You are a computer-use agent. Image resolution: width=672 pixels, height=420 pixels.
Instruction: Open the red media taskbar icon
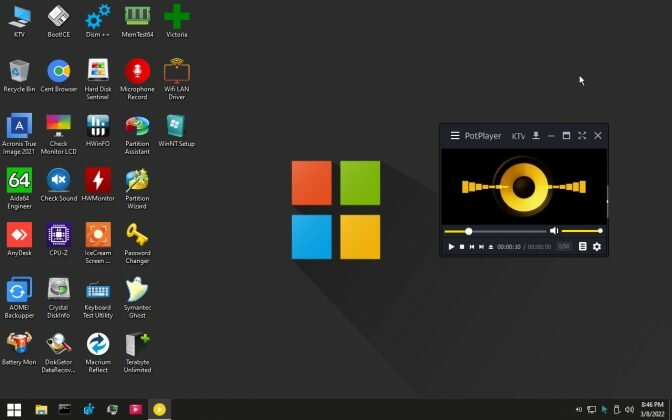tap(136, 409)
